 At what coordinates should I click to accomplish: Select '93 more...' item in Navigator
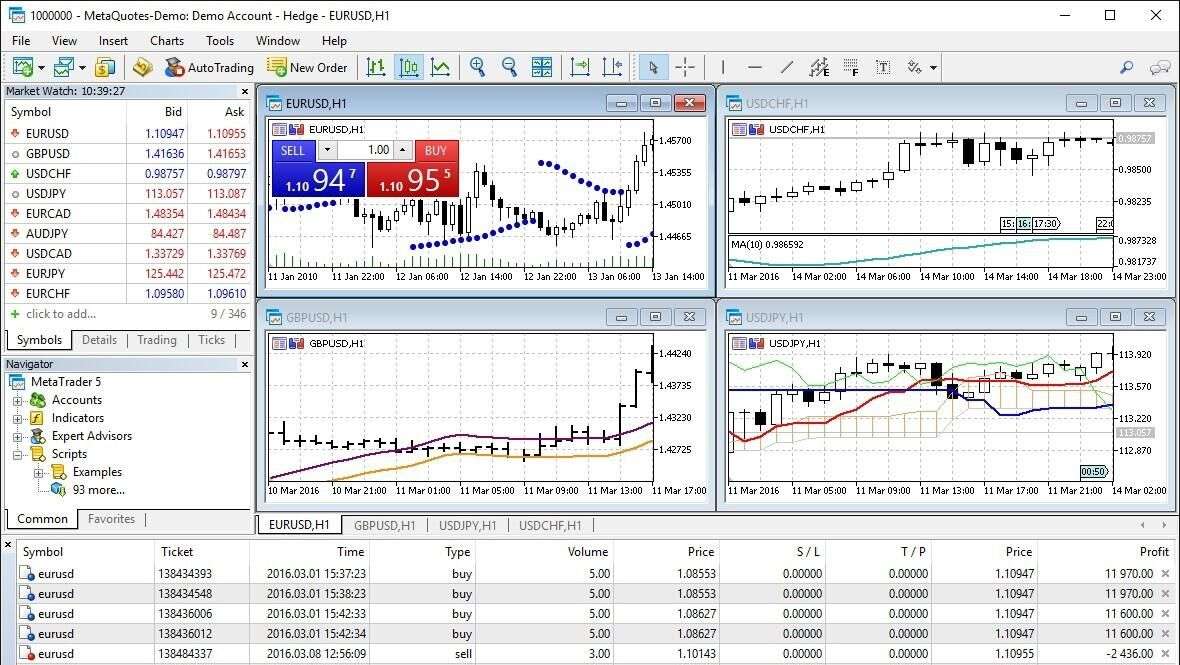coord(99,490)
